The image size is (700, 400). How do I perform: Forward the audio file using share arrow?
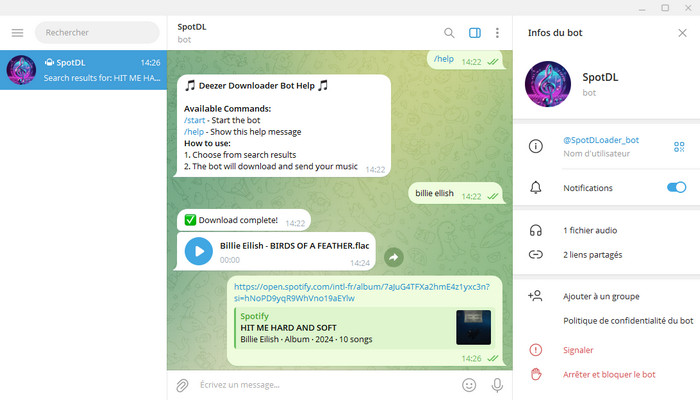[394, 257]
